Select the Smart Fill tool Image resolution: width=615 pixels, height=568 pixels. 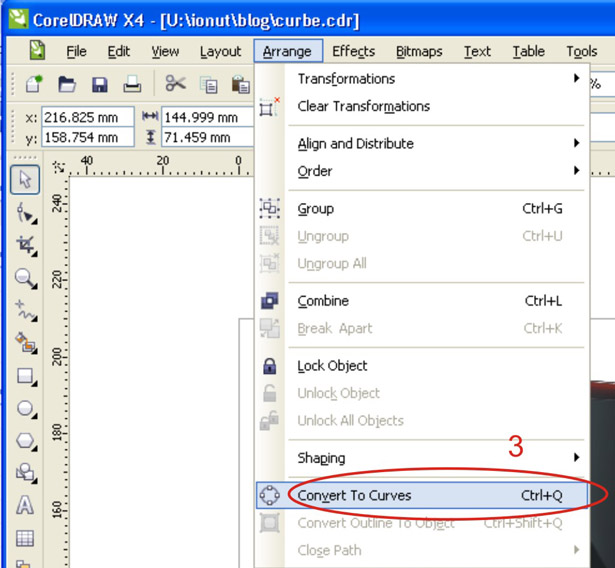25,342
